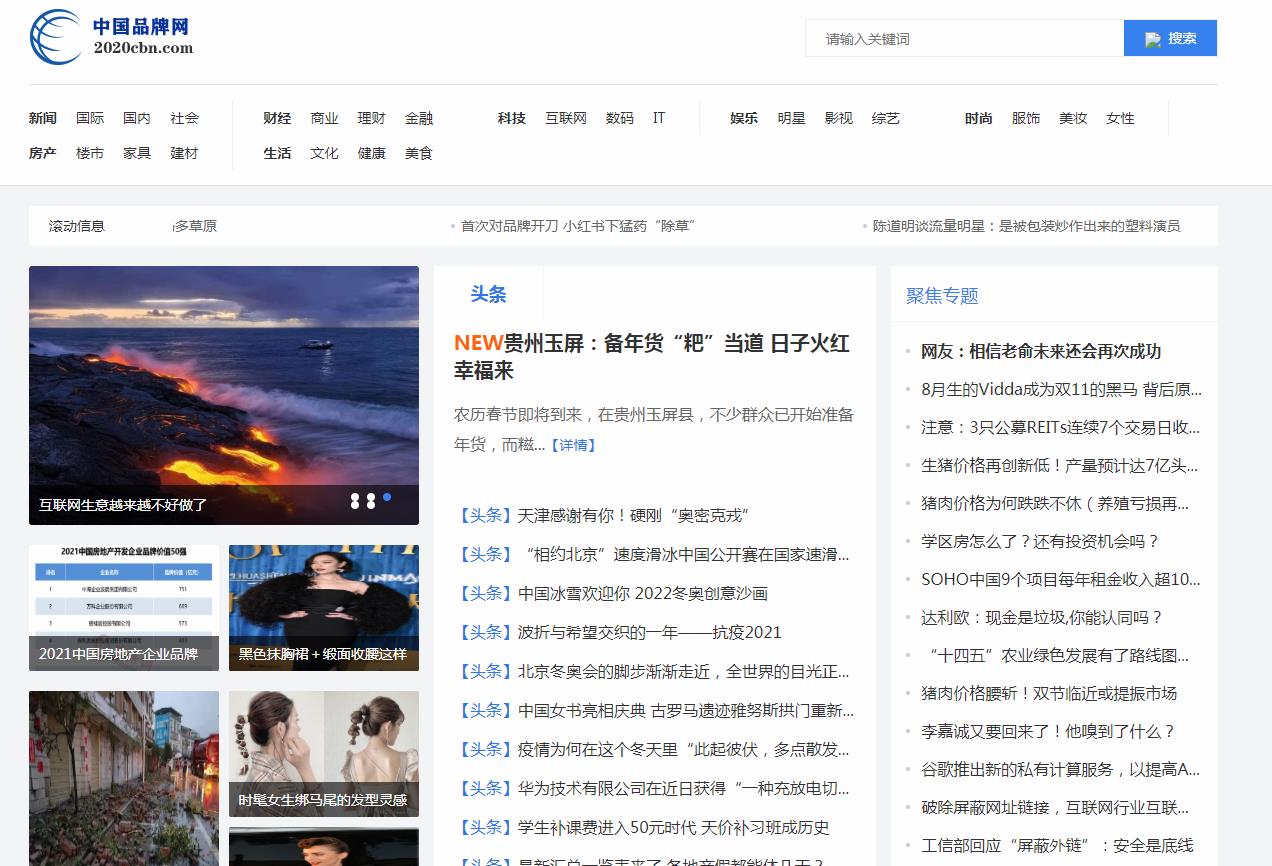Open the 新闻 menu category
This screenshot has width=1272, height=866.
click(x=43, y=118)
